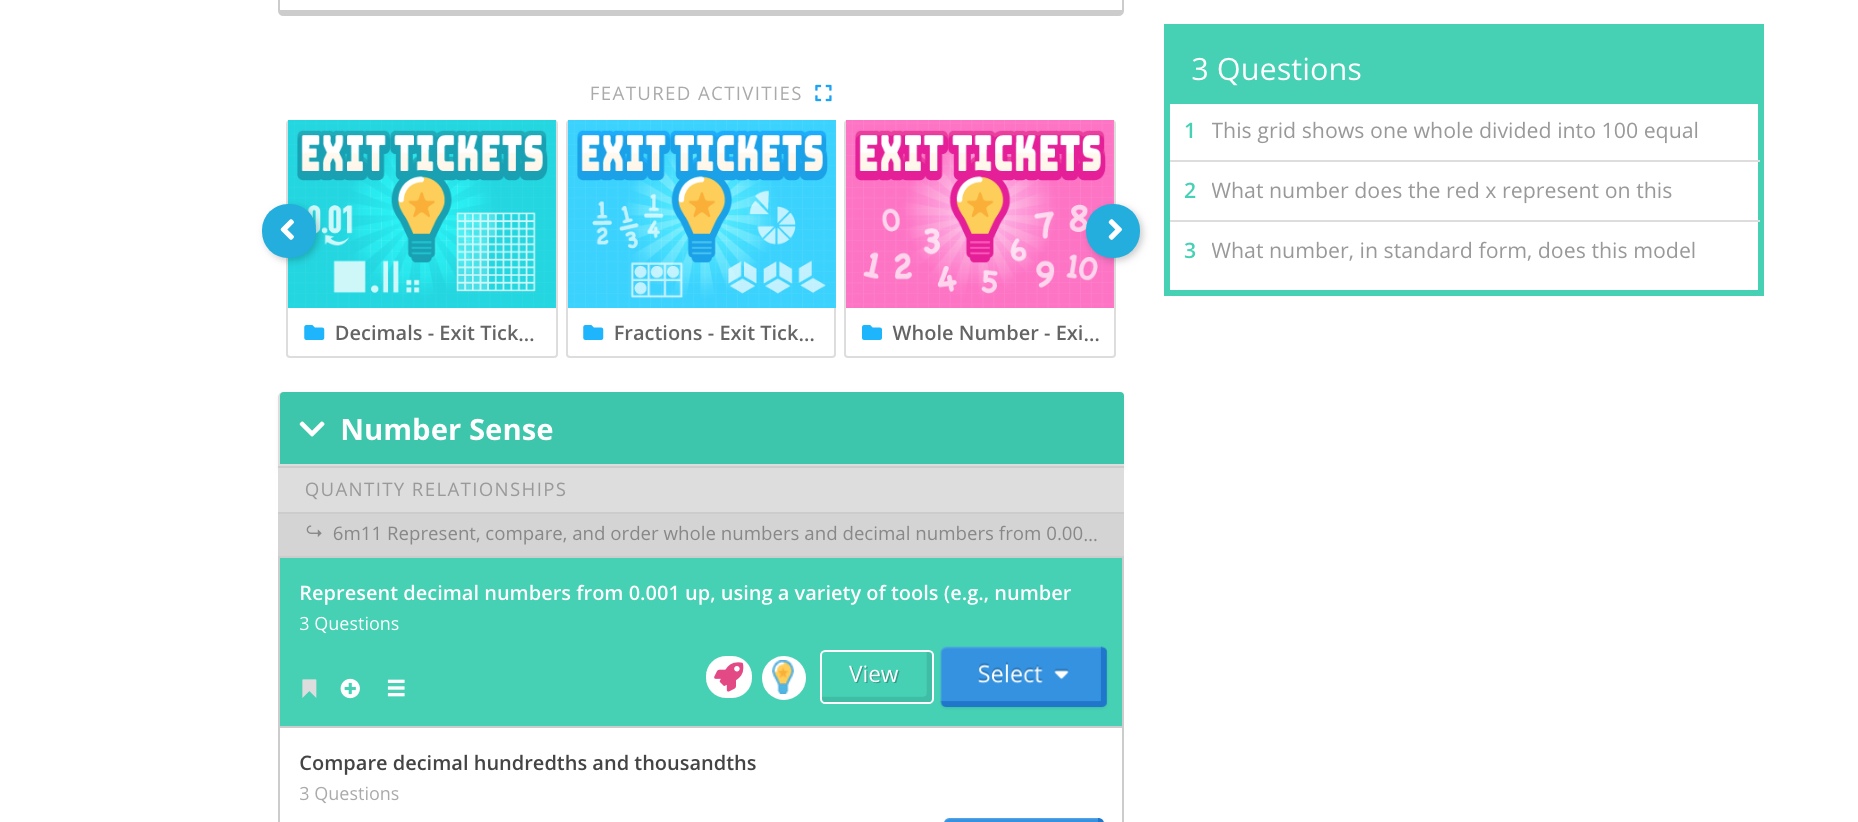
Task: Open the list lines icon
Action: click(x=396, y=688)
